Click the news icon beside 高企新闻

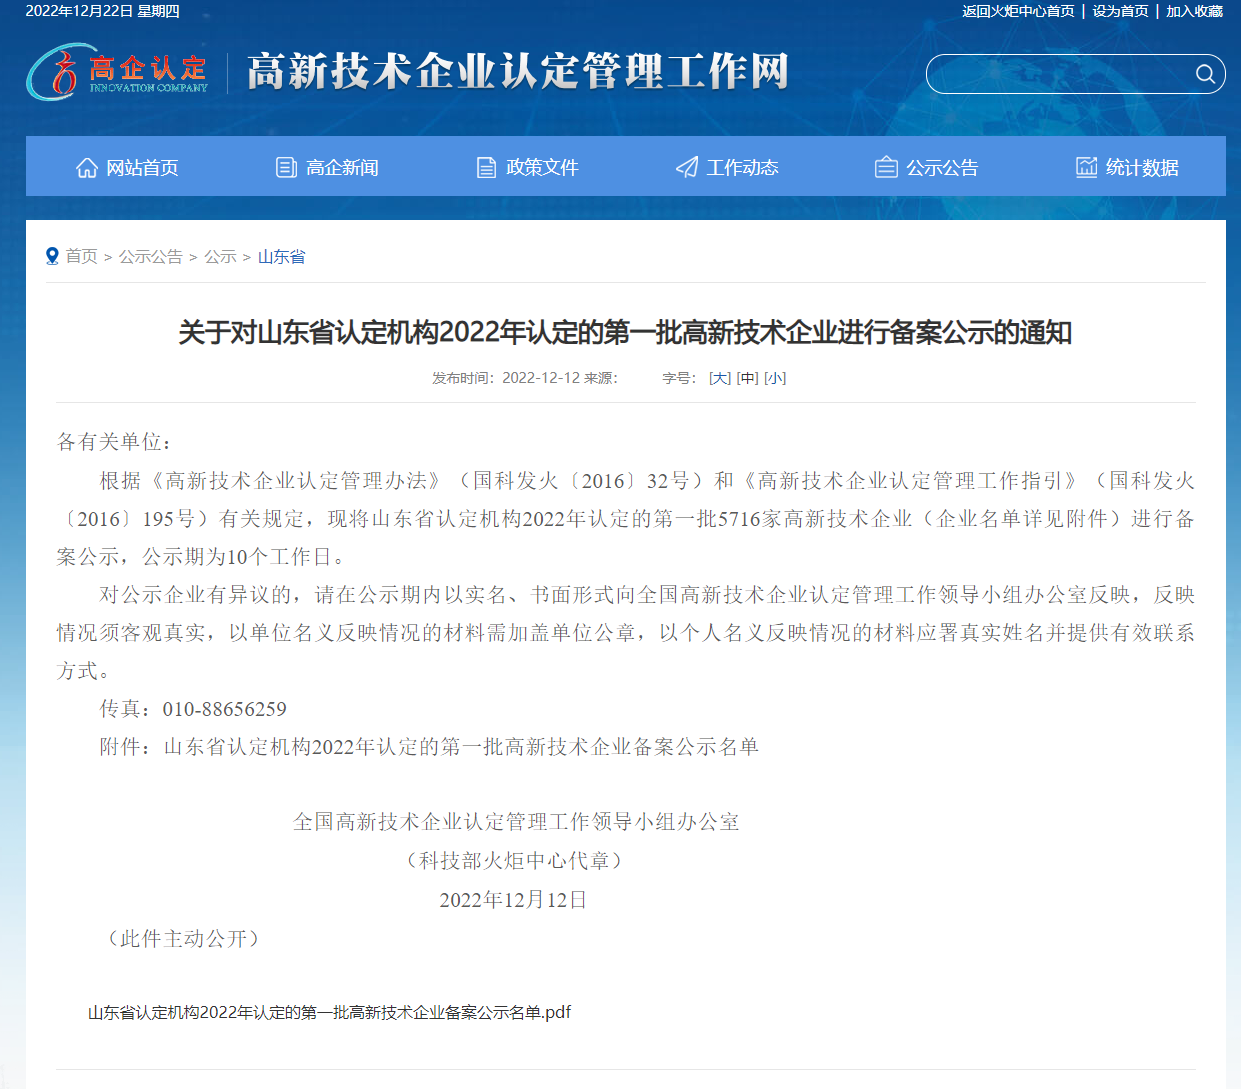(287, 167)
